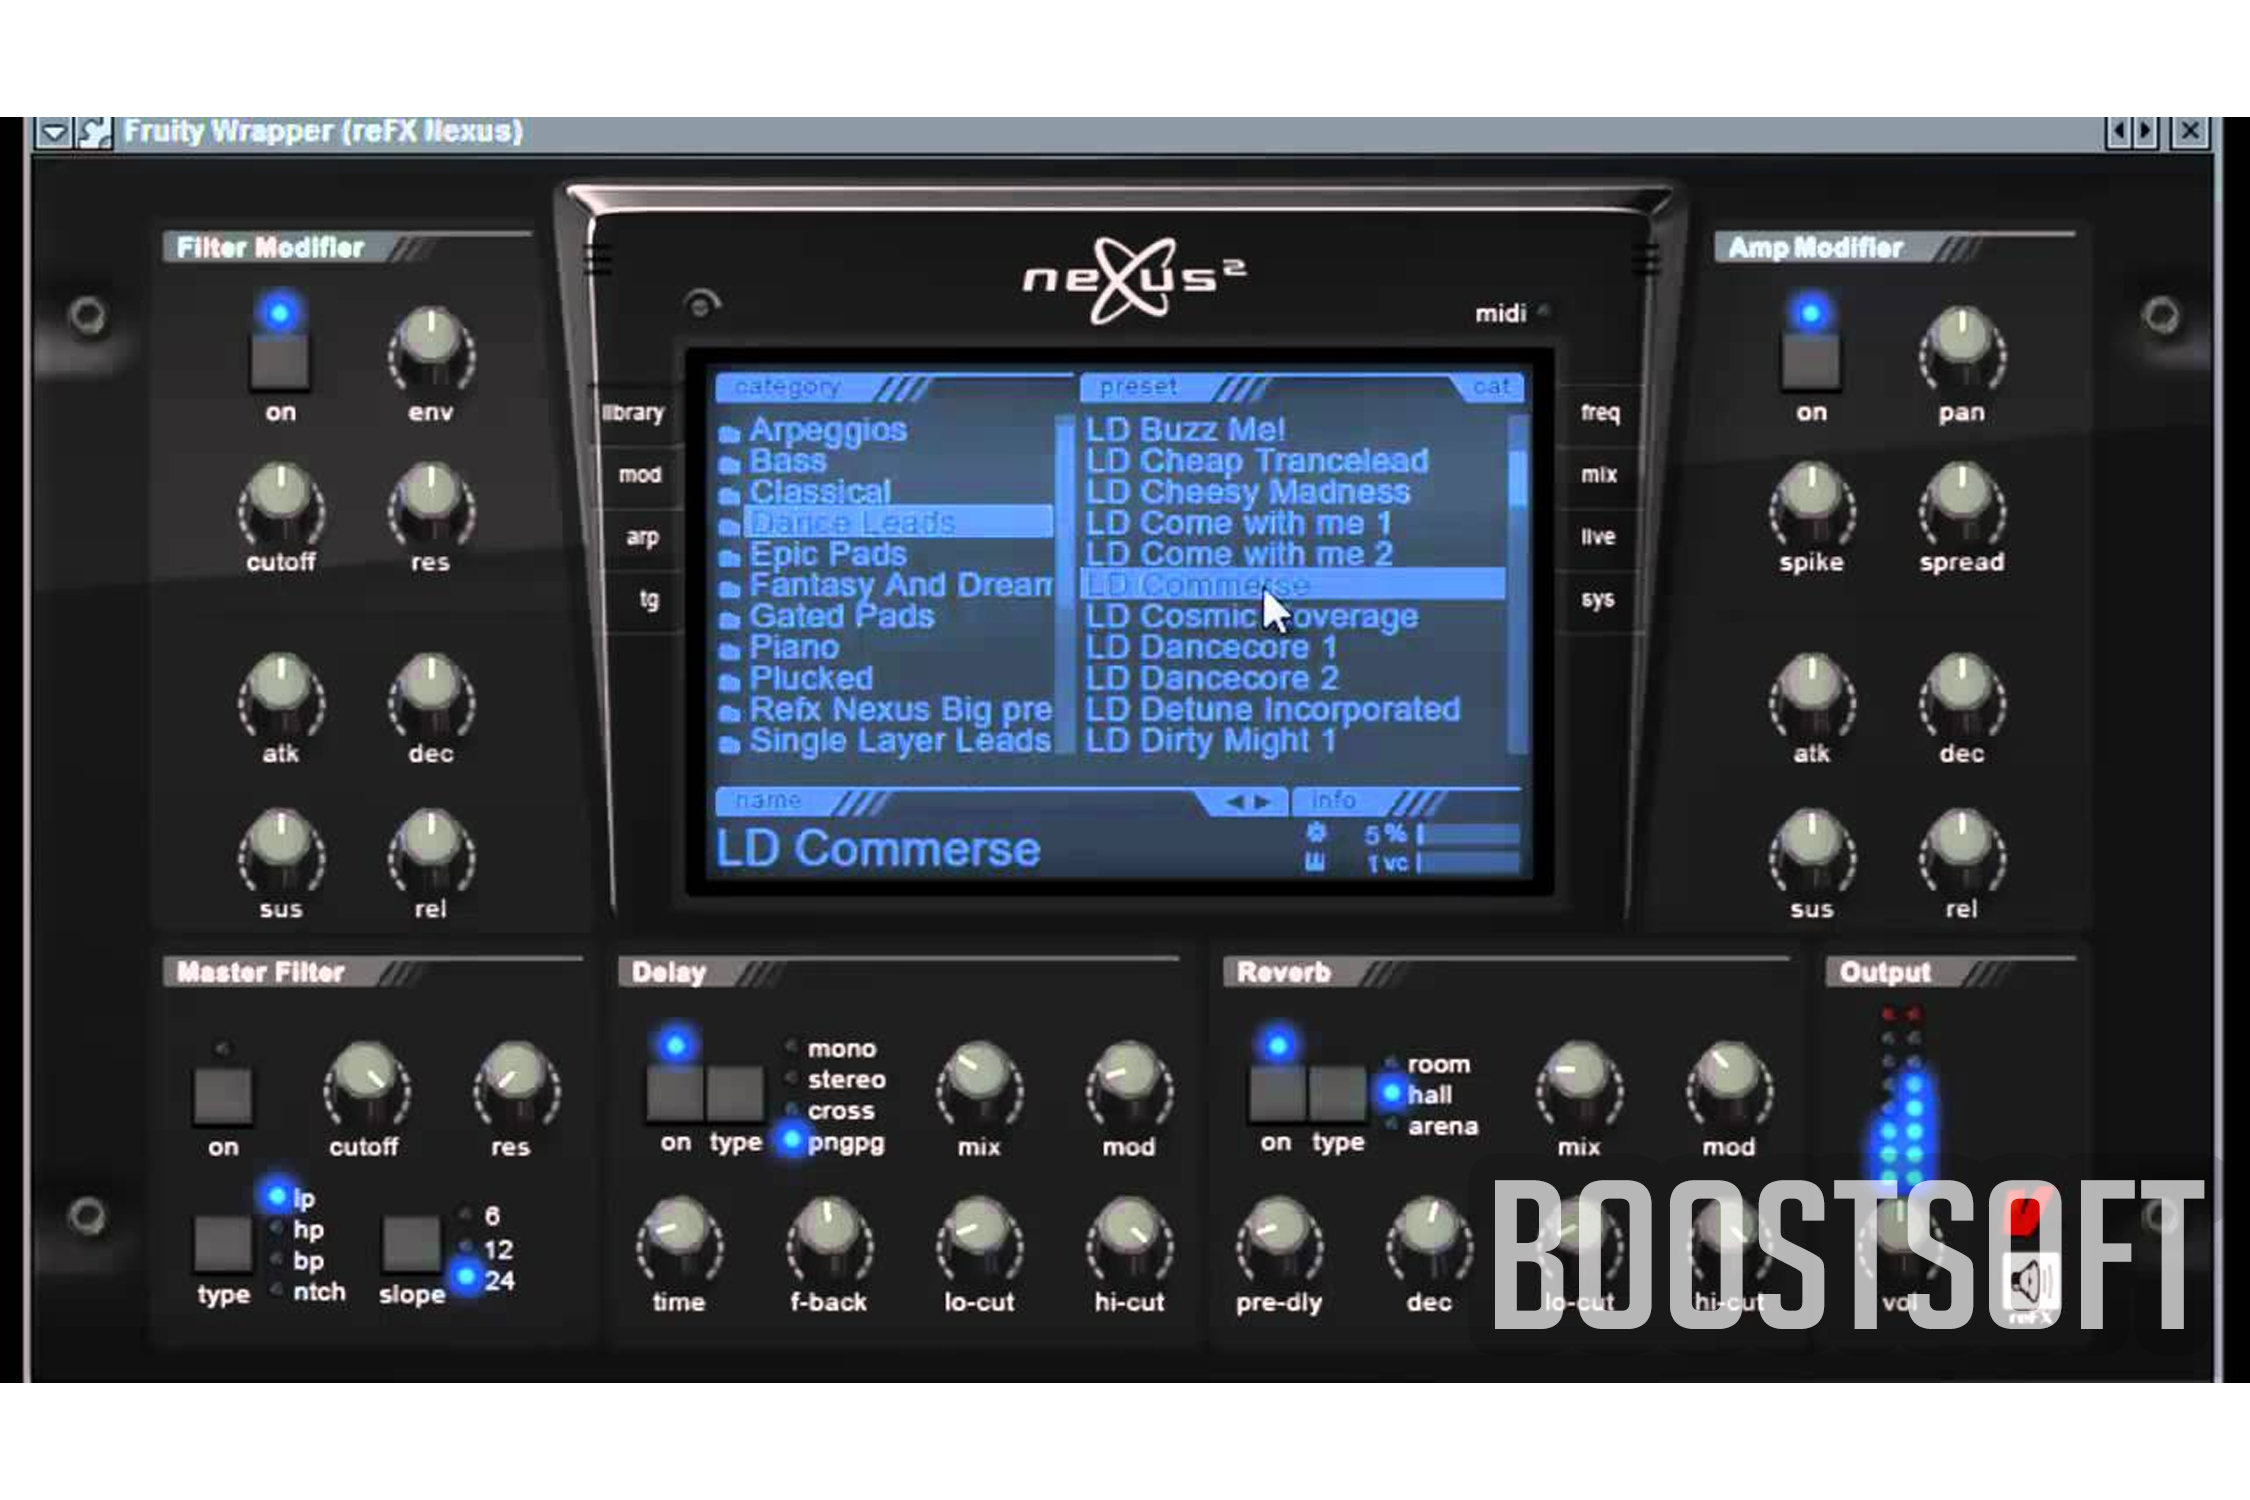Select preset LD Come with me 2
Viewport: 2250px width, 1500px height.
[x=1239, y=555]
